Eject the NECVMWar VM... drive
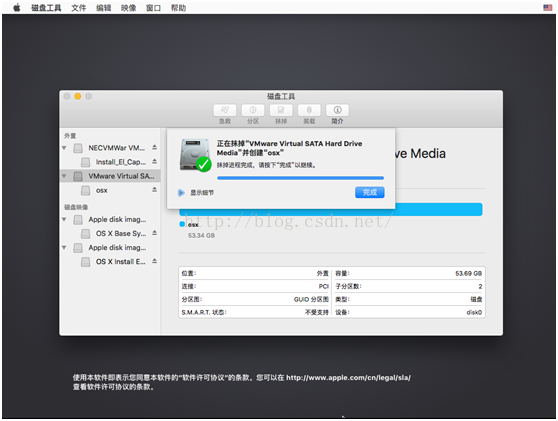Viewport: 558px width, 421px height. coord(154,147)
